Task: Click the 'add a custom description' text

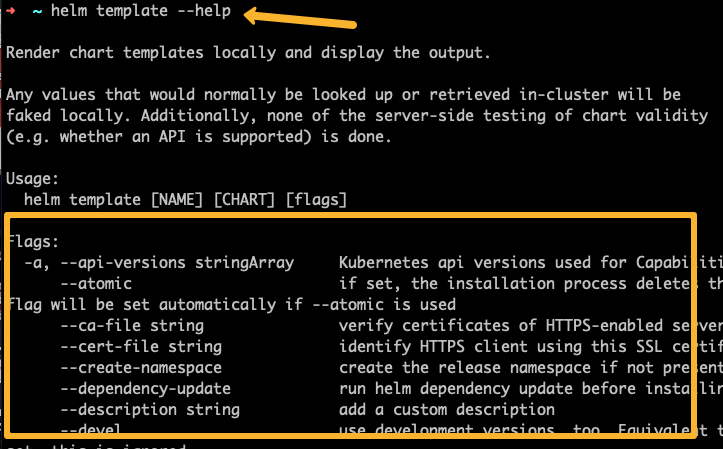Action: [447, 409]
